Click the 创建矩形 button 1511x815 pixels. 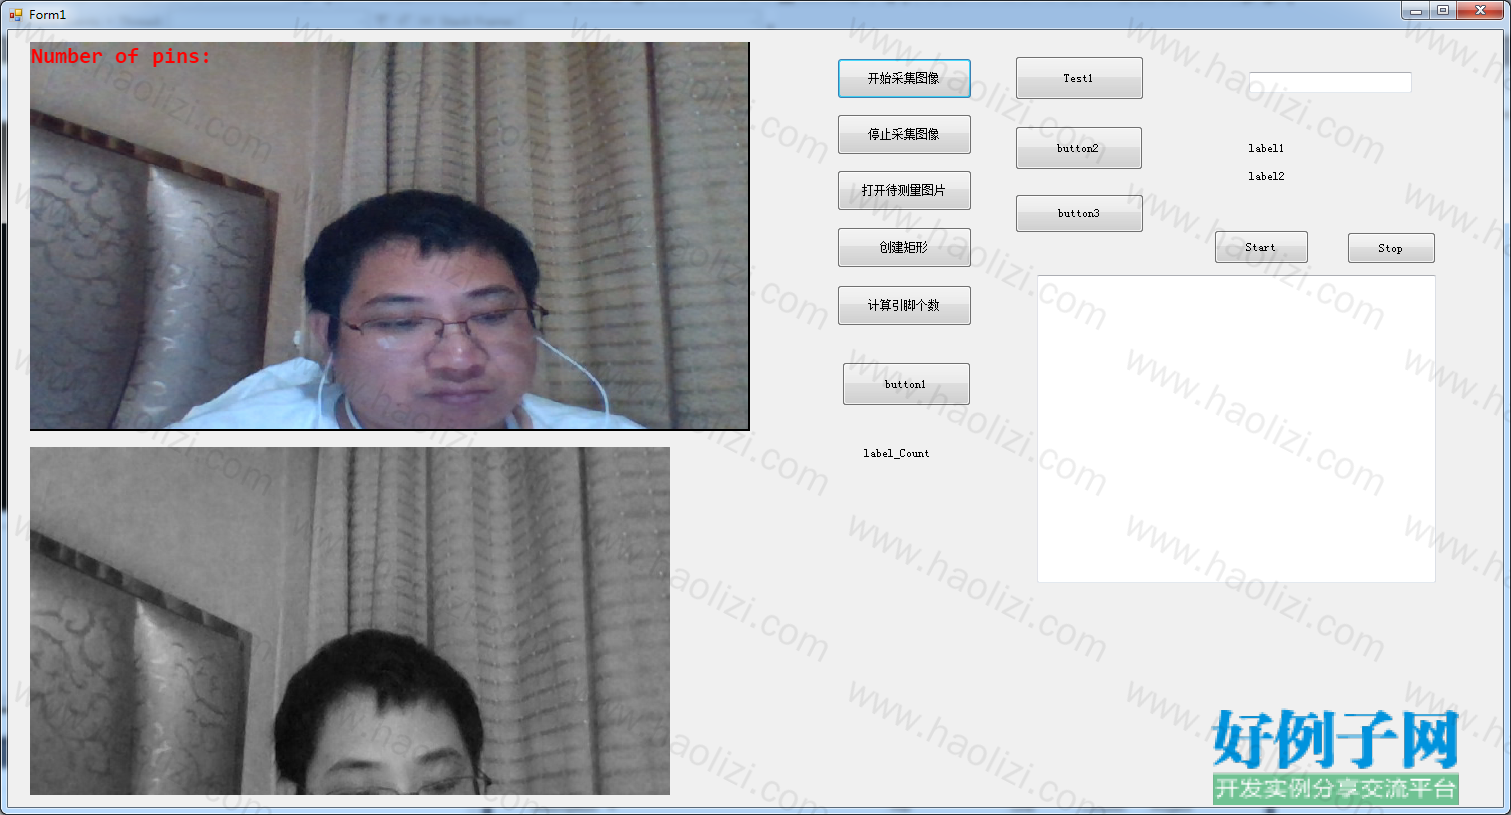[904, 247]
